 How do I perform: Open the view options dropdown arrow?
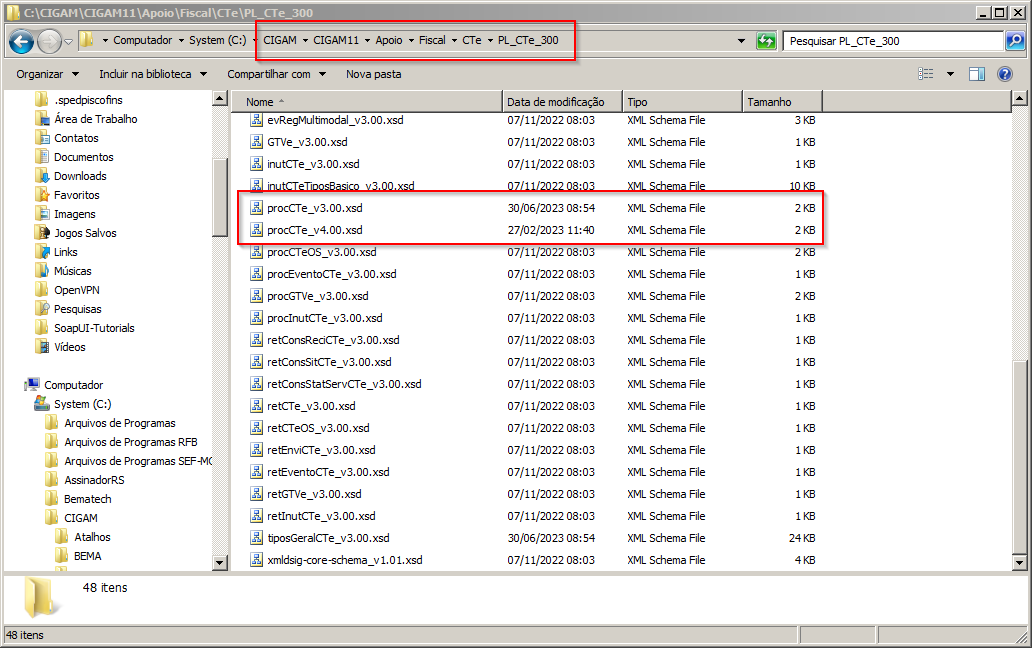(x=950, y=74)
